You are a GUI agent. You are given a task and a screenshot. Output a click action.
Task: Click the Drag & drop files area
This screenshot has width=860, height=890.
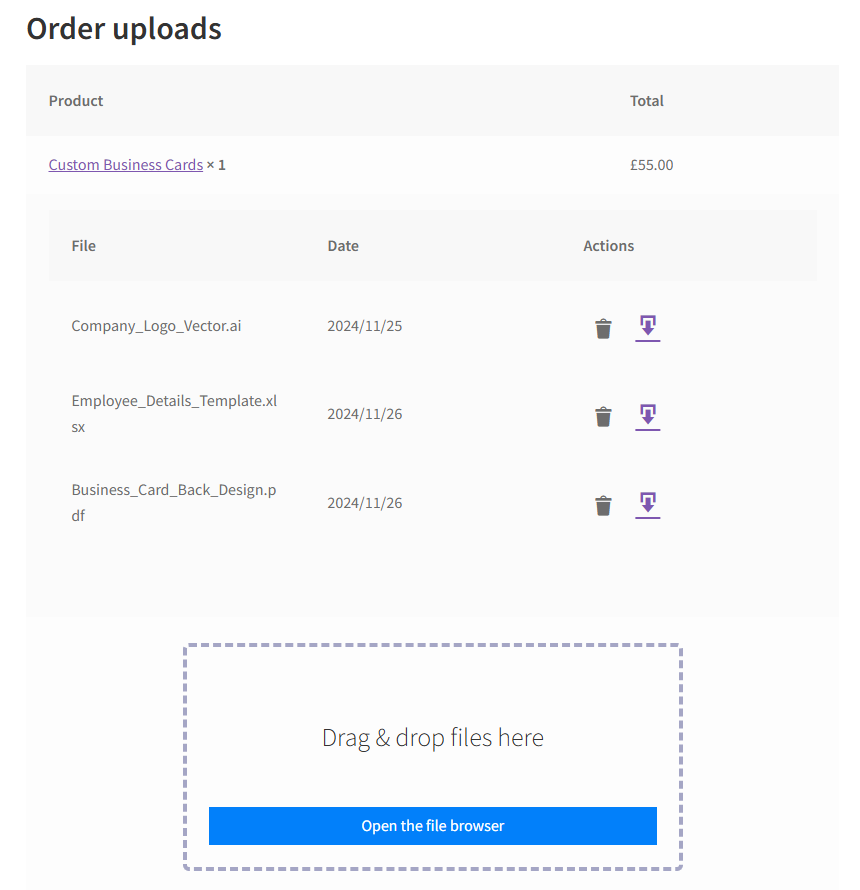coord(433,738)
